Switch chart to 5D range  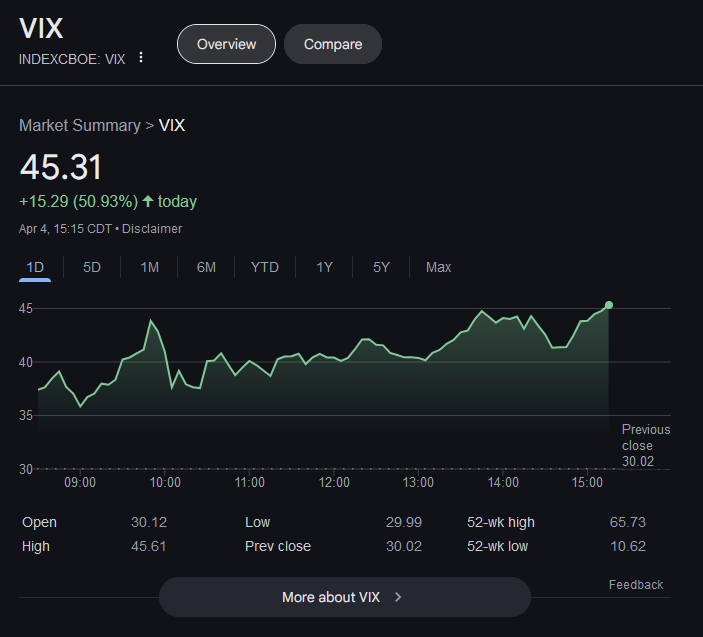pyautogui.click(x=92, y=268)
